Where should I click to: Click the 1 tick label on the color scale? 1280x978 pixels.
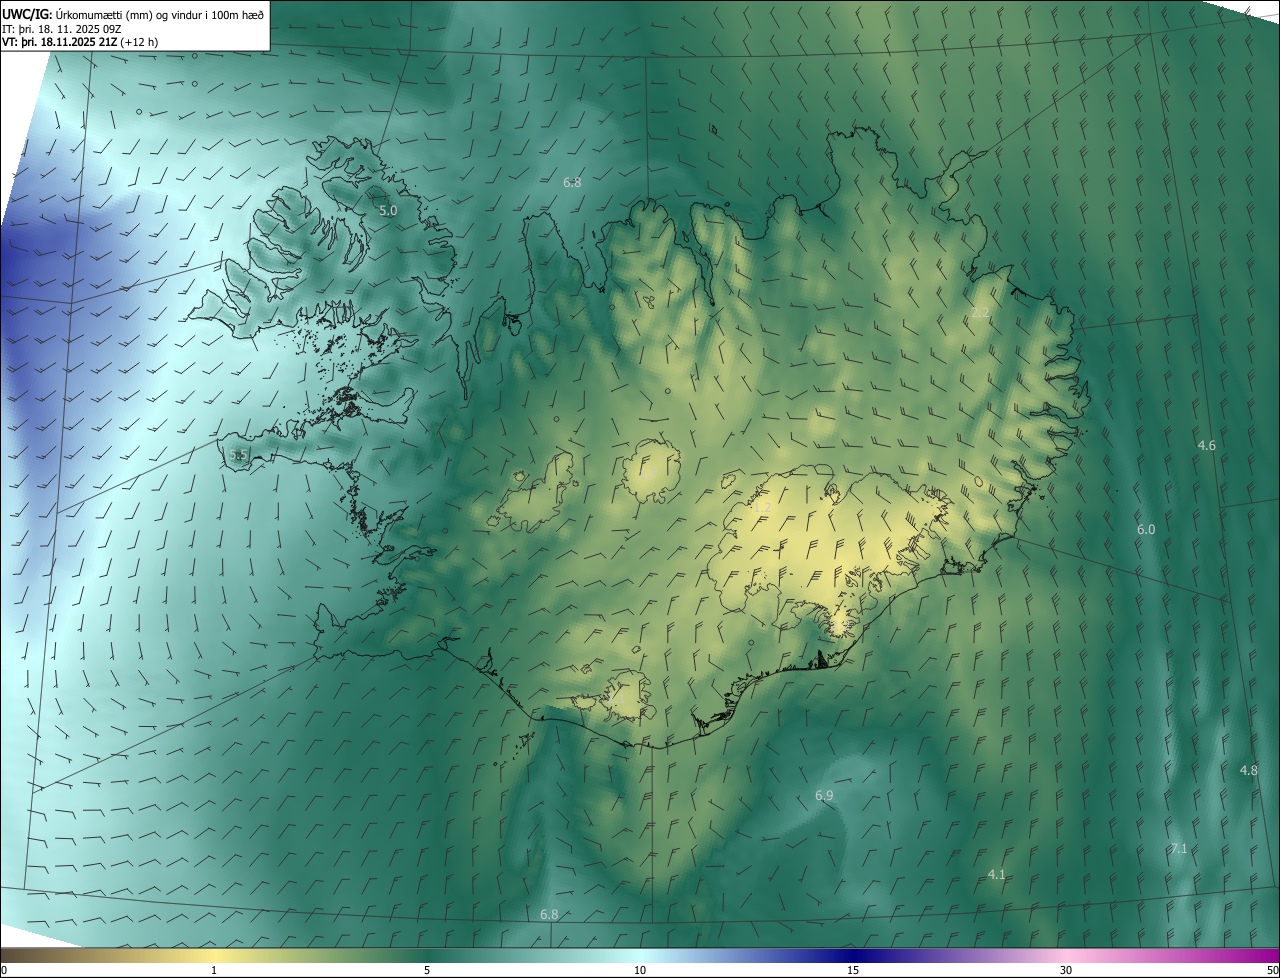214,971
